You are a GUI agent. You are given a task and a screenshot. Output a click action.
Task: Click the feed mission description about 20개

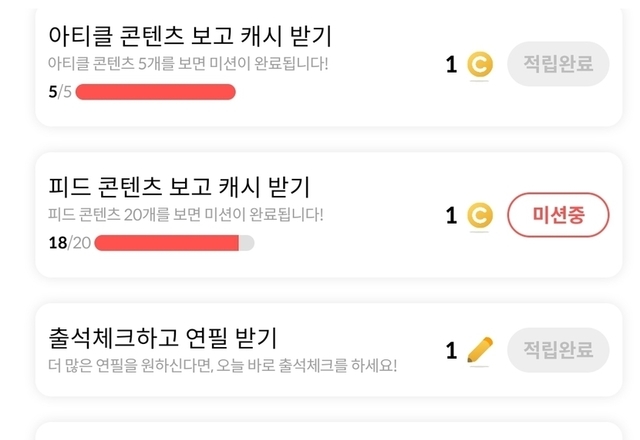pyautogui.click(x=186, y=214)
